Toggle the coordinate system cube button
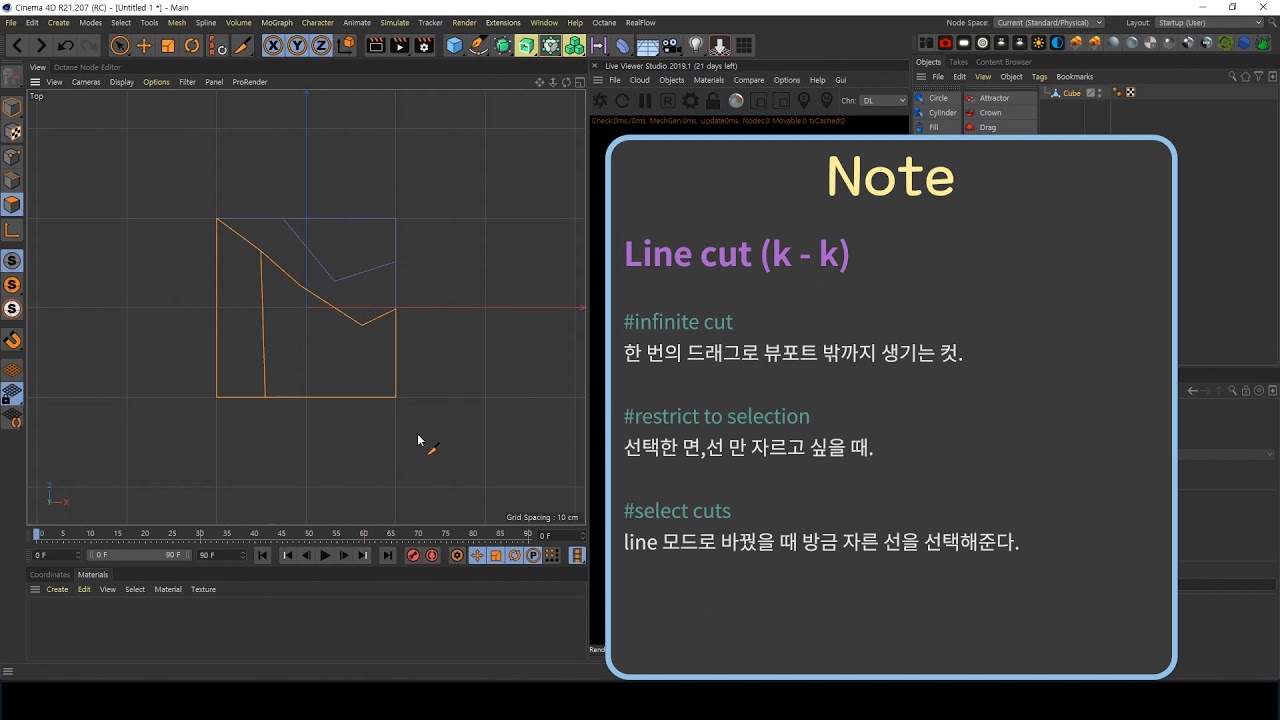Viewport: 1280px width, 720px height. click(346, 45)
